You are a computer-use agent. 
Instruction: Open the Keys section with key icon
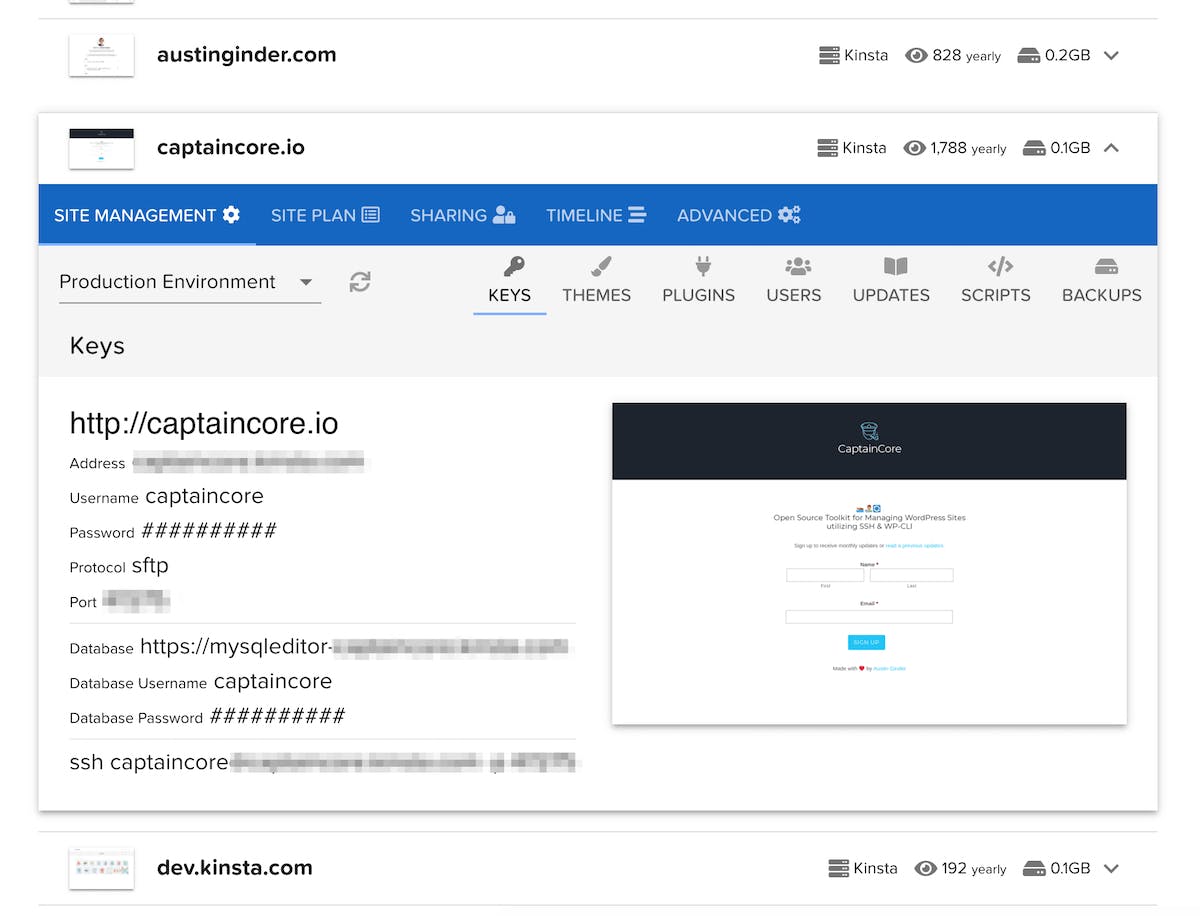pyautogui.click(x=510, y=281)
